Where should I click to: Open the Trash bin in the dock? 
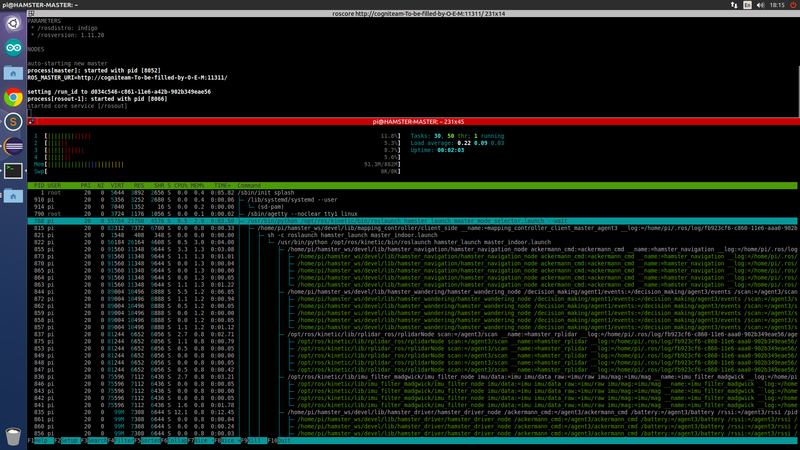pyautogui.click(x=13, y=436)
